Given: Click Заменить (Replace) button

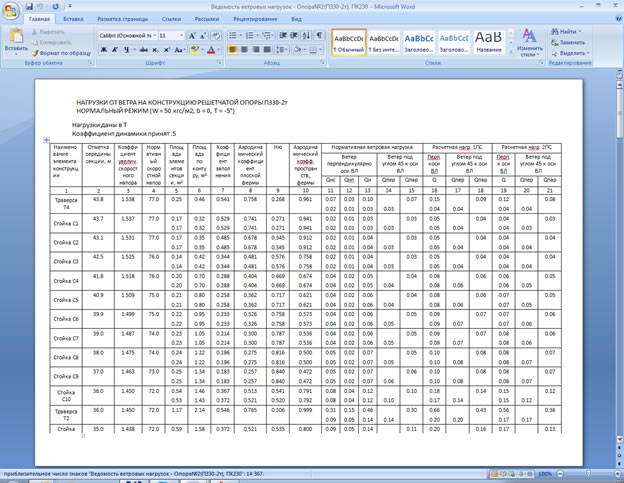Looking at the screenshot, I should click(568, 42).
